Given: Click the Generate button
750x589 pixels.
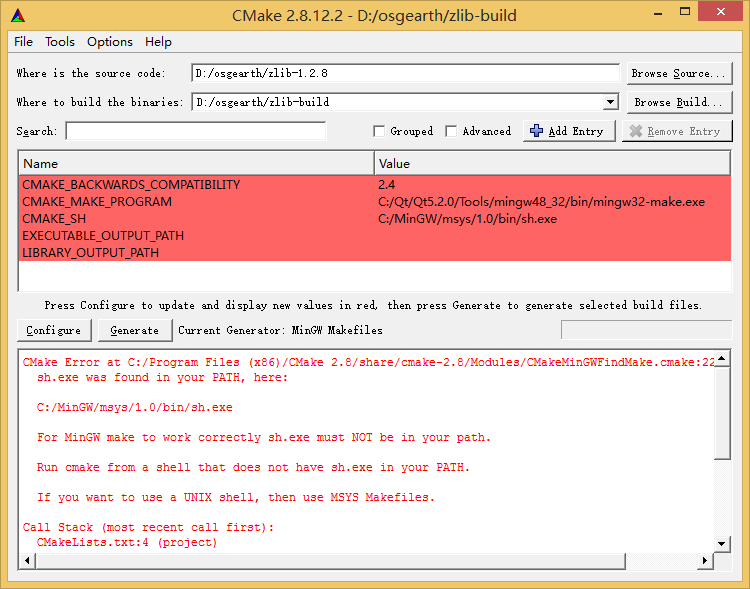Looking at the screenshot, I should (135, 330).
